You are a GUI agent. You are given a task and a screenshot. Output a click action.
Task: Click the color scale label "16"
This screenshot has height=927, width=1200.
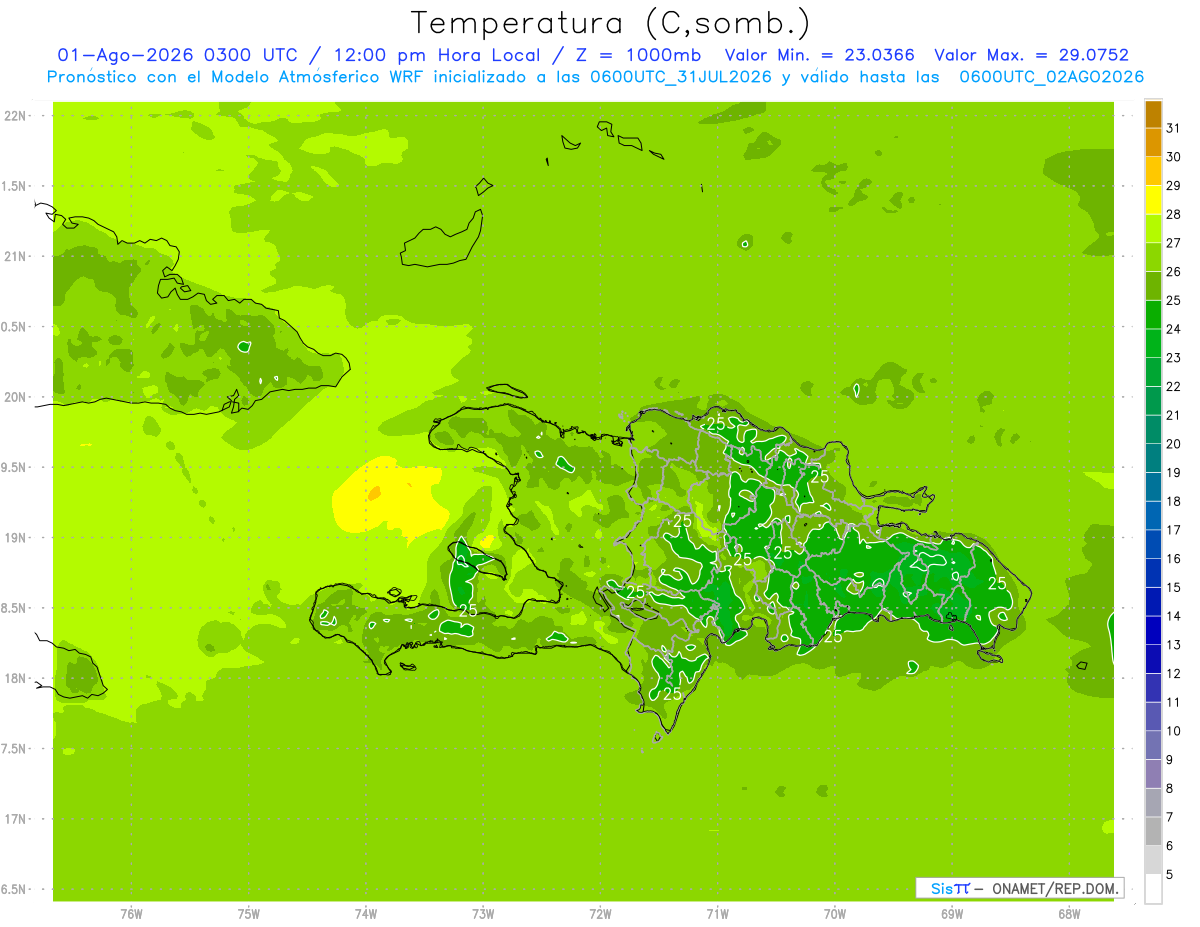click(1174, 559)
